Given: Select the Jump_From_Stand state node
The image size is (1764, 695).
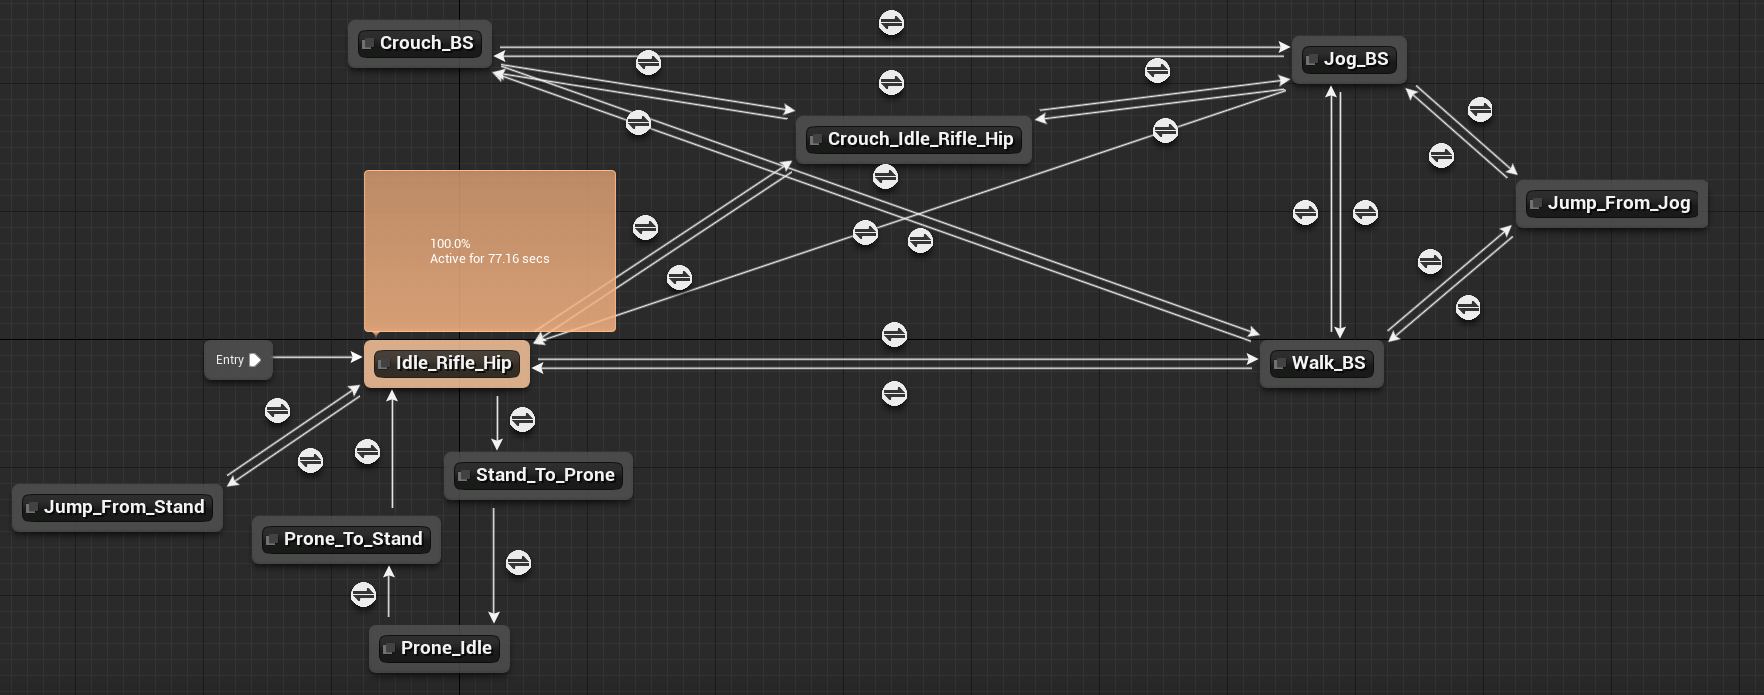Looking at the screenshot, I should [117, 507].
